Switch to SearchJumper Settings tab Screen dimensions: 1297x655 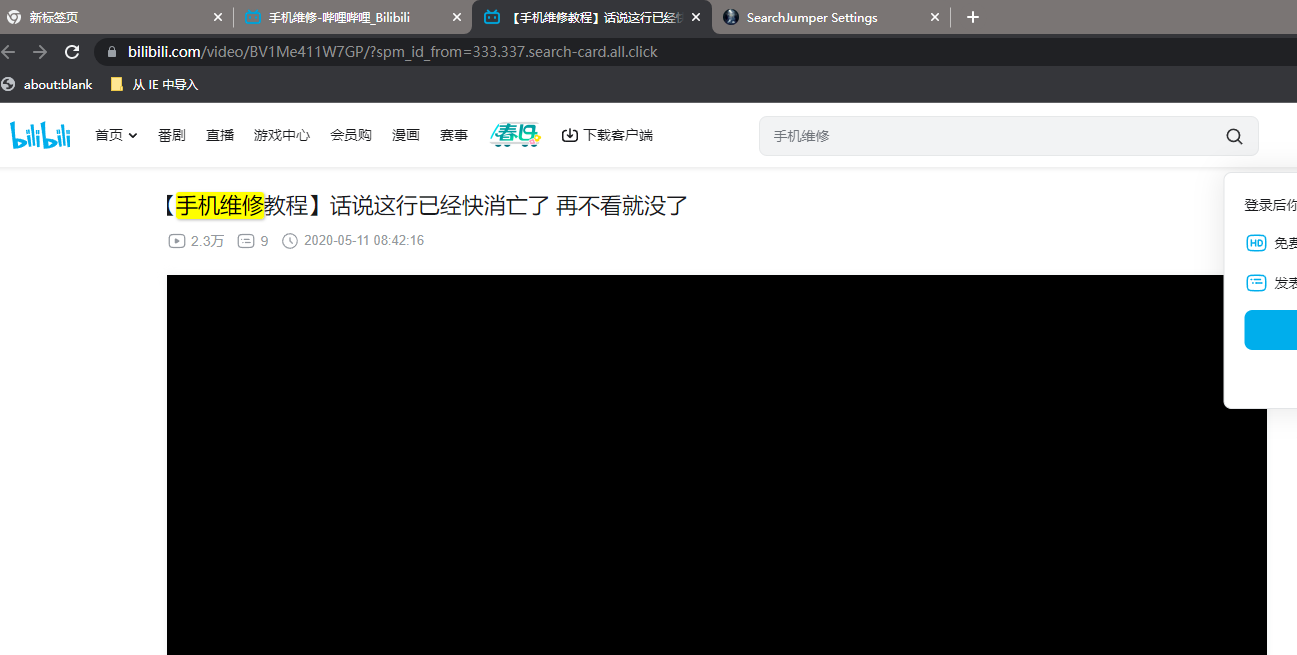click(831, 17)
